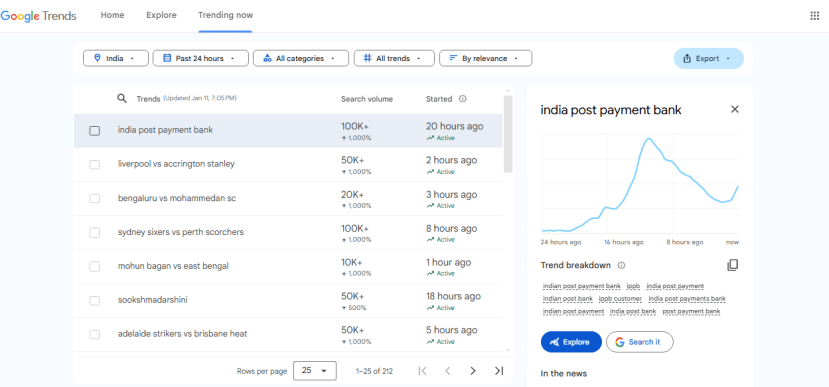
Task: Click the ippb customer breakdown term
Action: (x=620, y=299)
